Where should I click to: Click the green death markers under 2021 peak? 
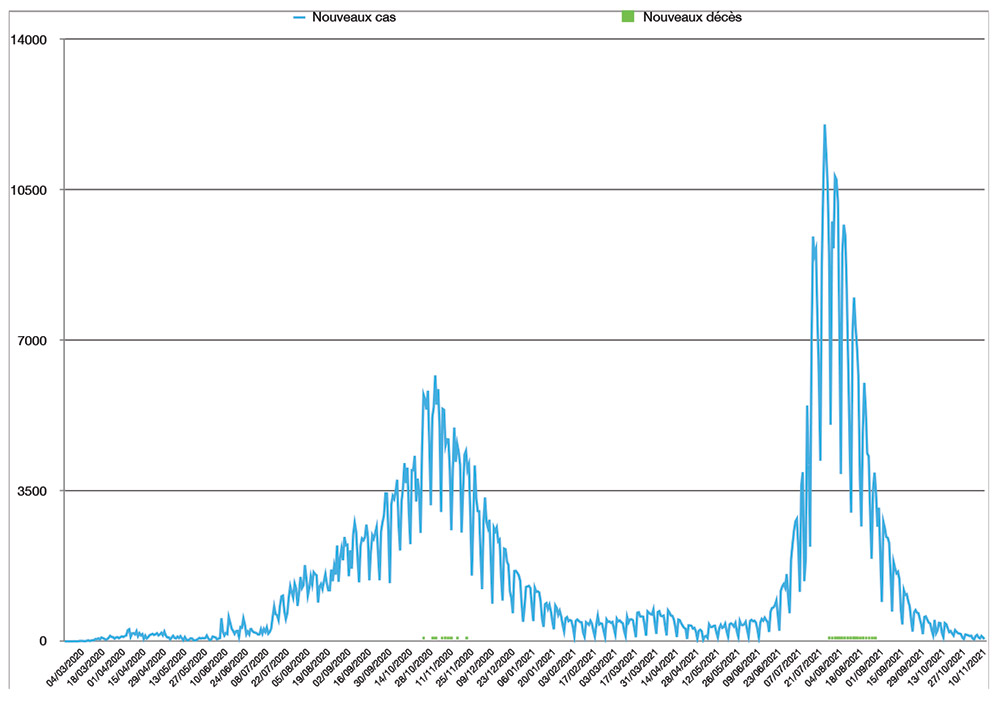[x=852, y=637]
